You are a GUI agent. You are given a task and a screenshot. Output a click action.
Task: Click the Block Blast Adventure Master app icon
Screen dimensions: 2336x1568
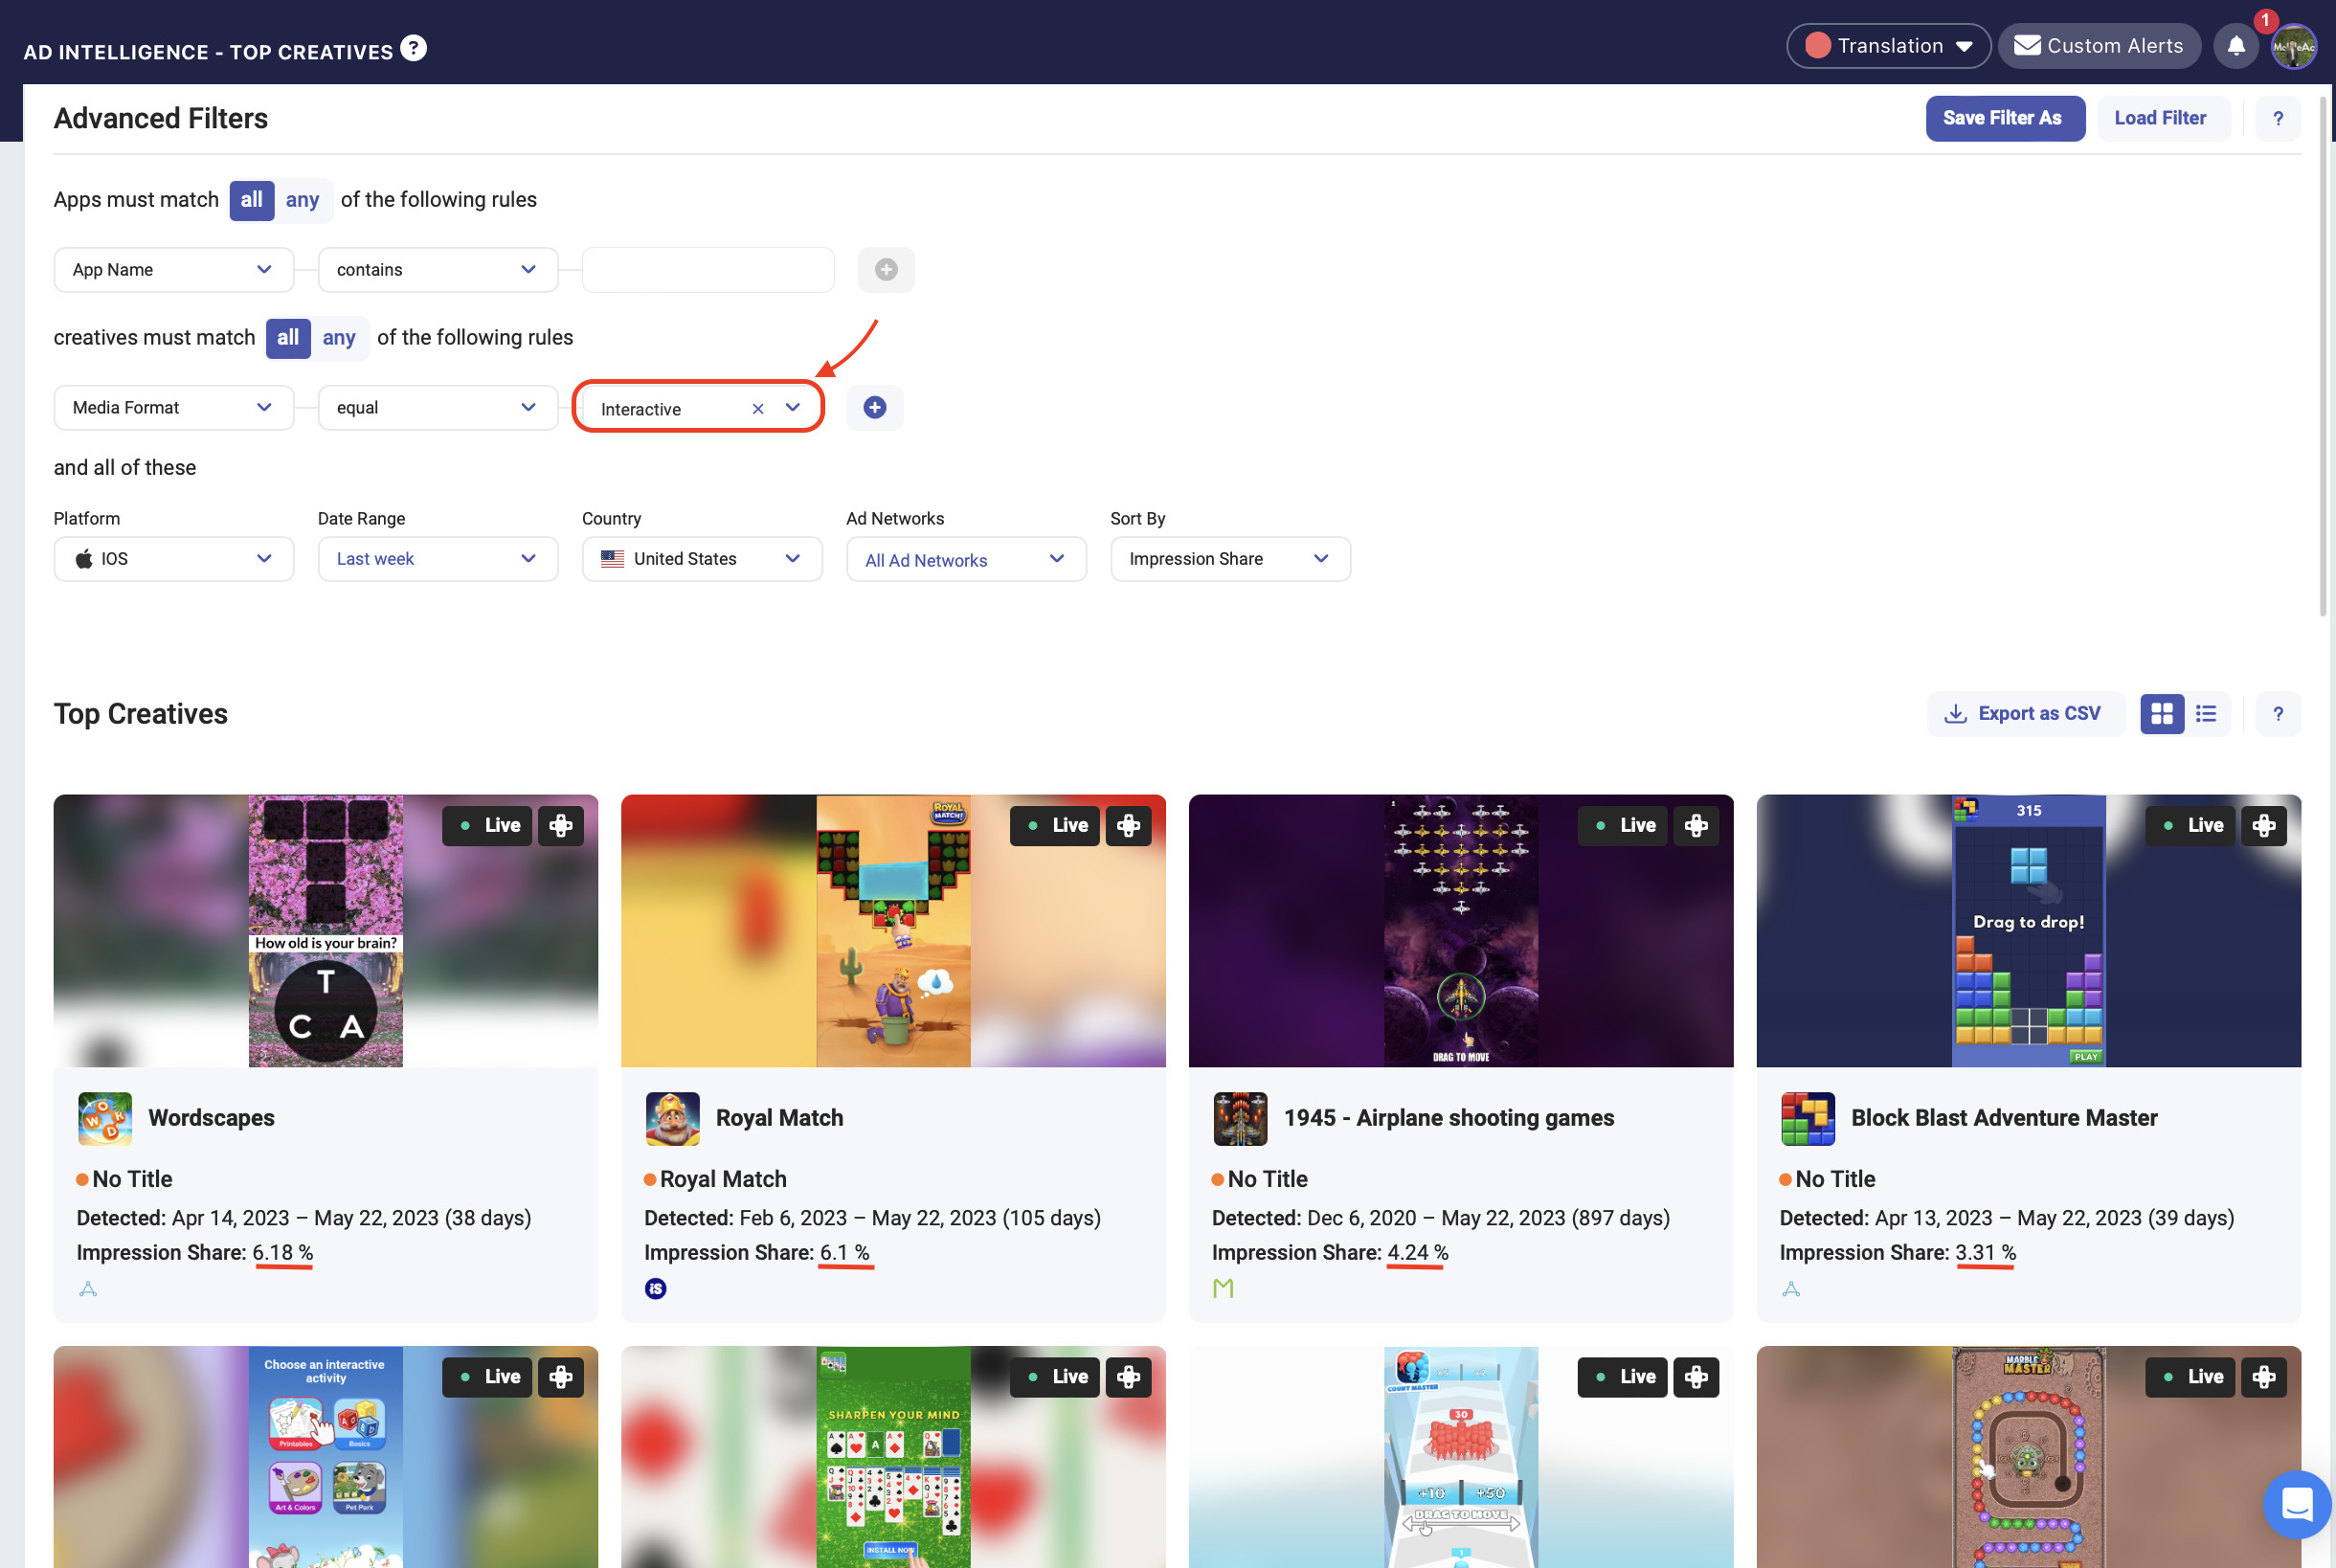tap(1808, 1118)
